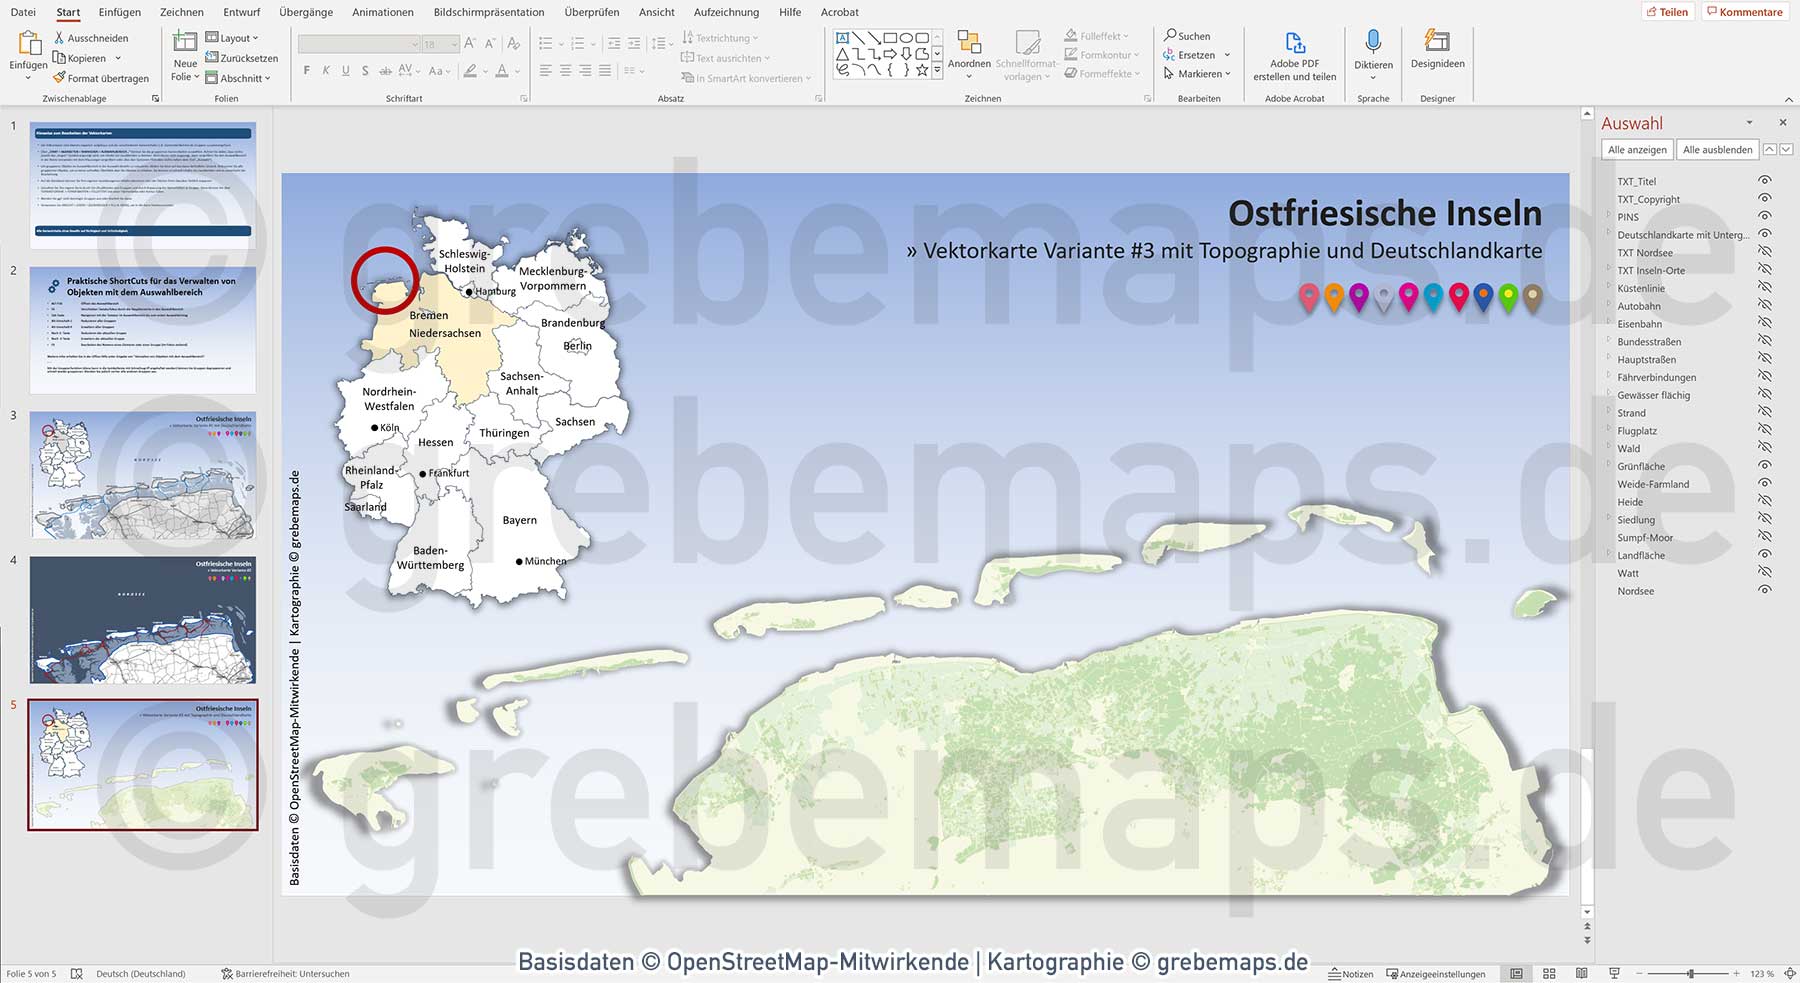The image size is (1800, 983).
Task: Select the Format übertragen (Format Painter) tool
Action: (100, 78)
